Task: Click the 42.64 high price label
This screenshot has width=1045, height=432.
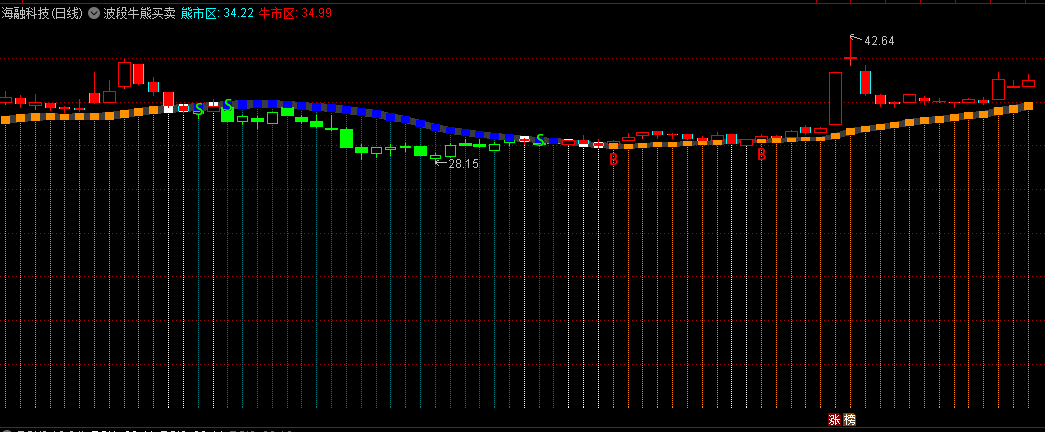Action: coord(879,41)
